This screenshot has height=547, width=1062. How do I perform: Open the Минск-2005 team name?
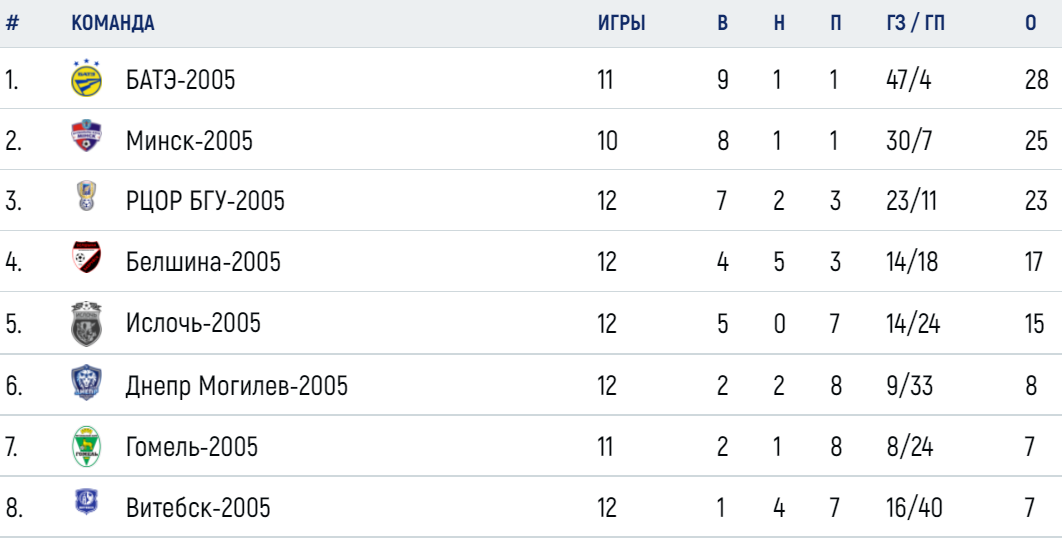click(x=189, y=141)
